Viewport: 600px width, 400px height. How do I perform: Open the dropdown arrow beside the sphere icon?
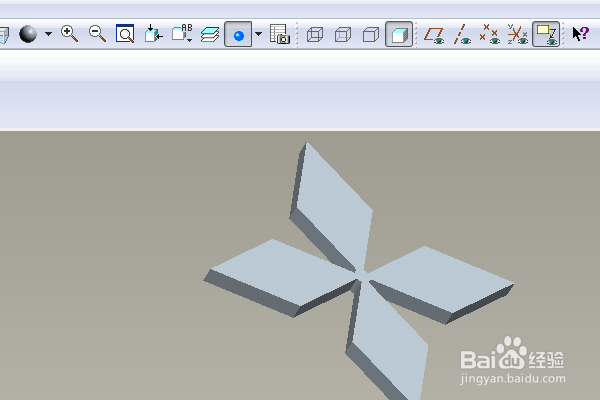(x=48, y=34)
